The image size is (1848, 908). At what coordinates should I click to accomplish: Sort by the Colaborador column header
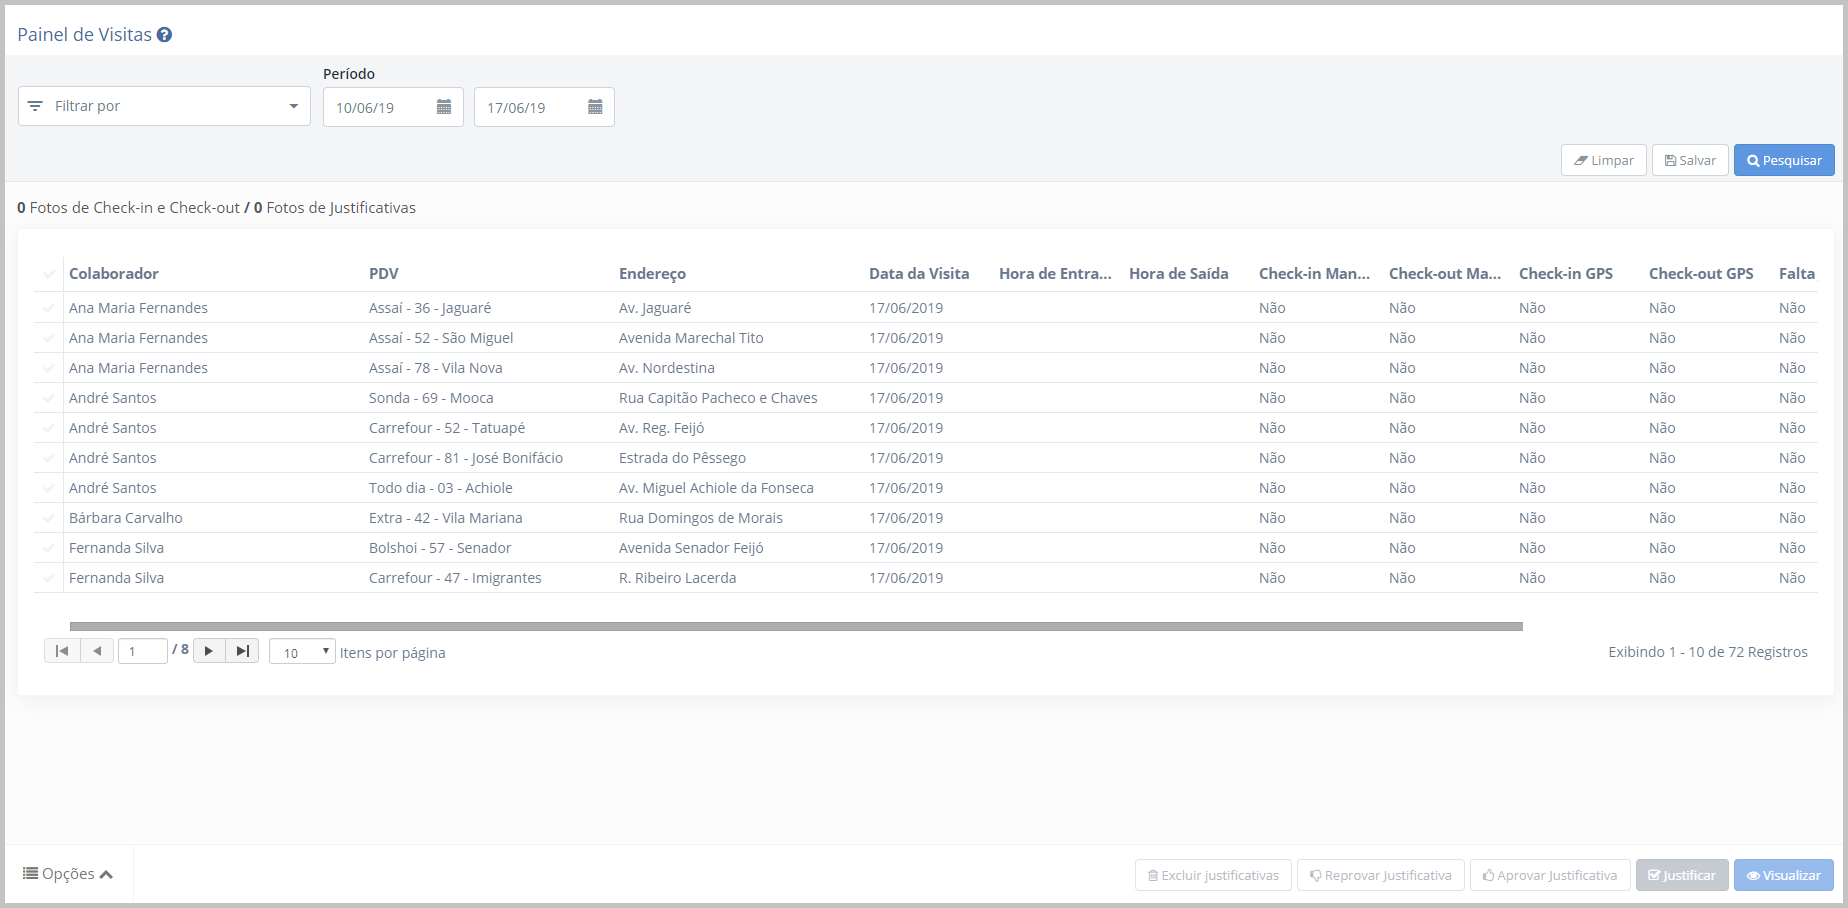point(114,274)
